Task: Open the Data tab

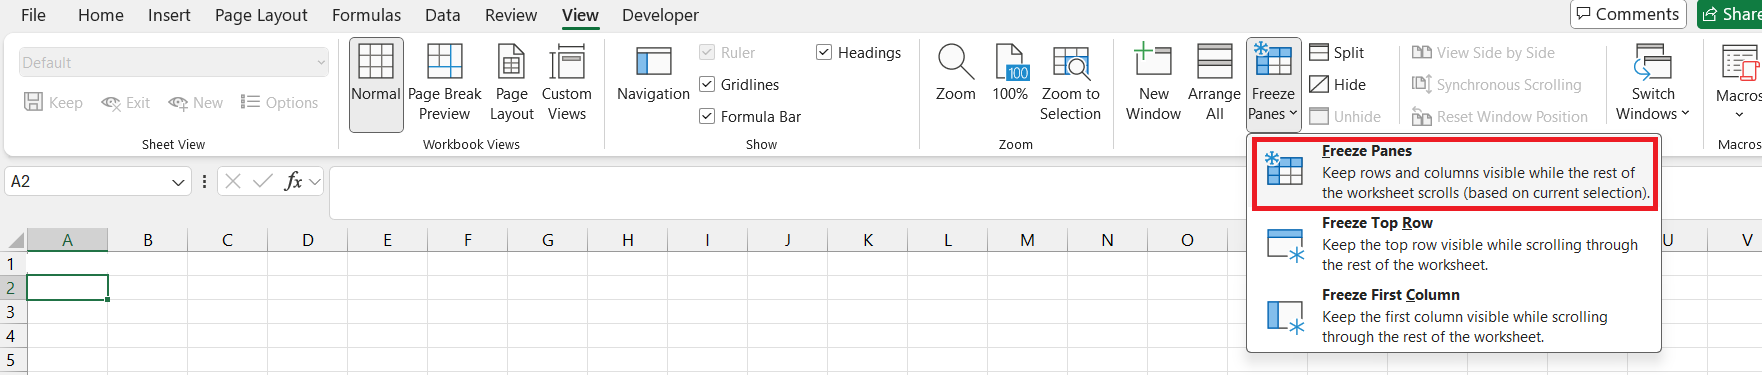Action: (x=443, y=15)
